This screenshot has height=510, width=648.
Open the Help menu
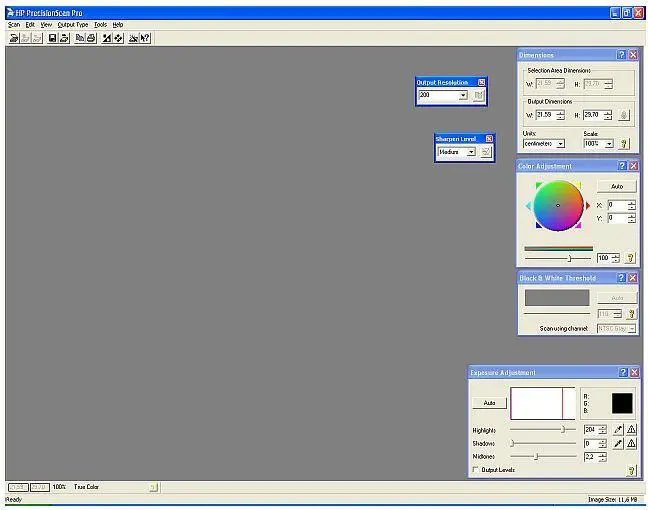tap(118, 25)
